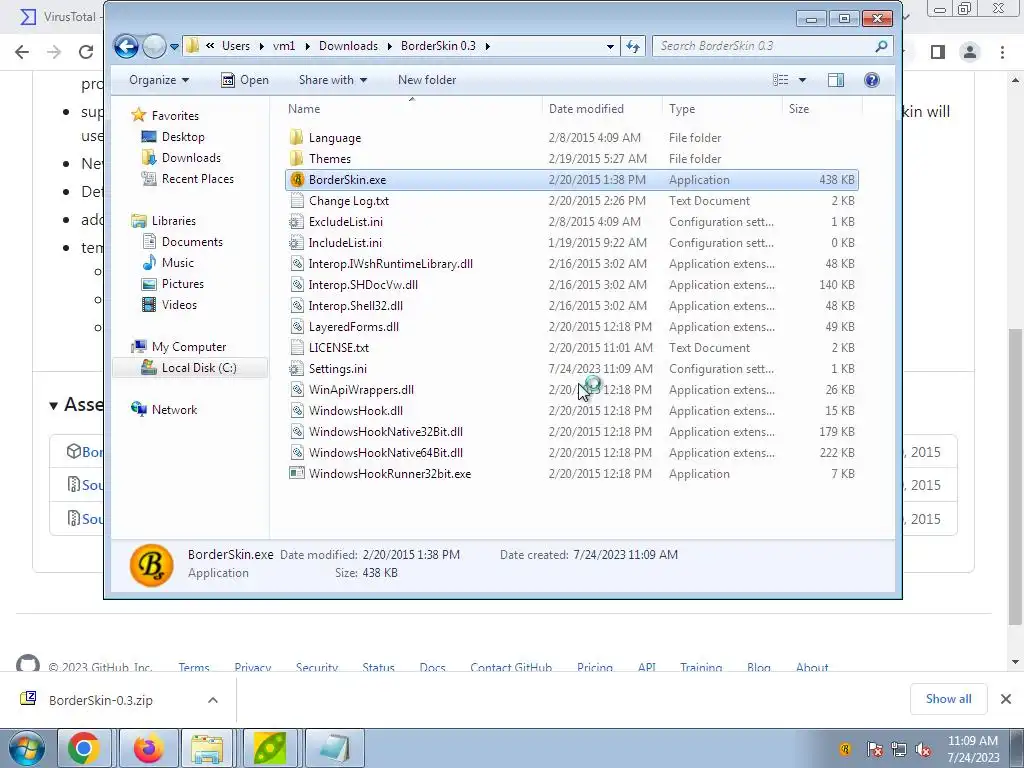Select the Videos library

tap(179, 304)
